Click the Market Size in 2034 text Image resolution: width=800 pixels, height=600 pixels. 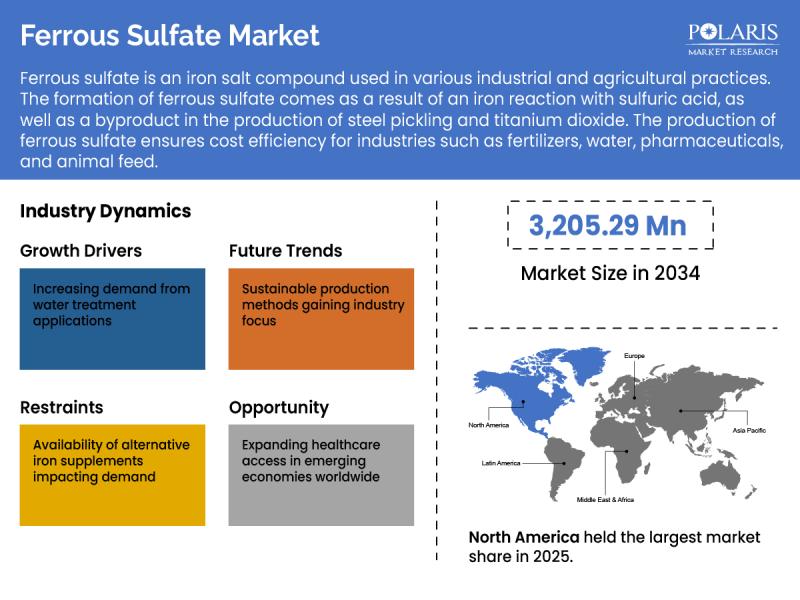click(610, 273)
